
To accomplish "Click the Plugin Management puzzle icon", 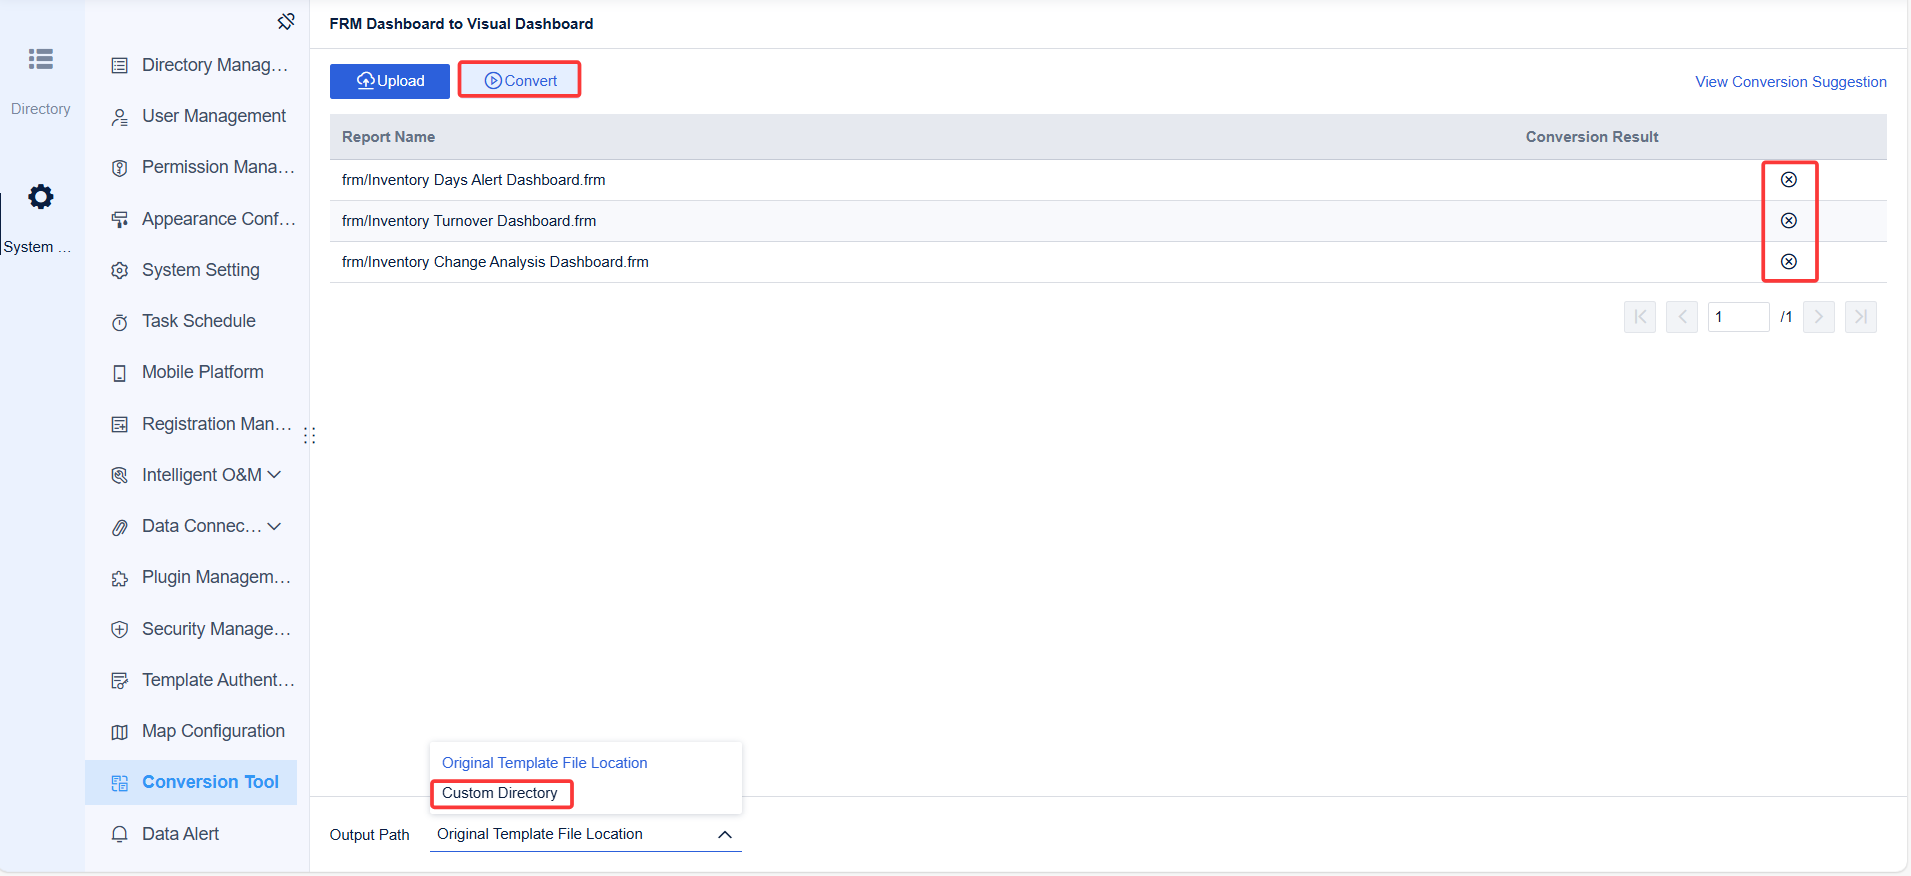I will pyautogui.click(x=120, y=578).
